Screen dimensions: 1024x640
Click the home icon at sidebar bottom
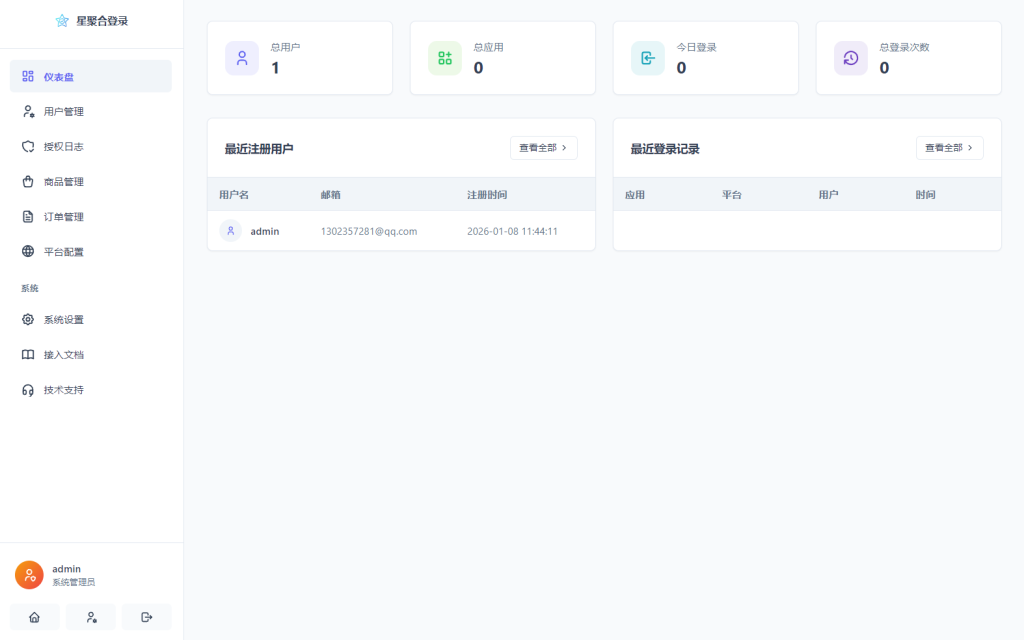[x=34, y=617]
